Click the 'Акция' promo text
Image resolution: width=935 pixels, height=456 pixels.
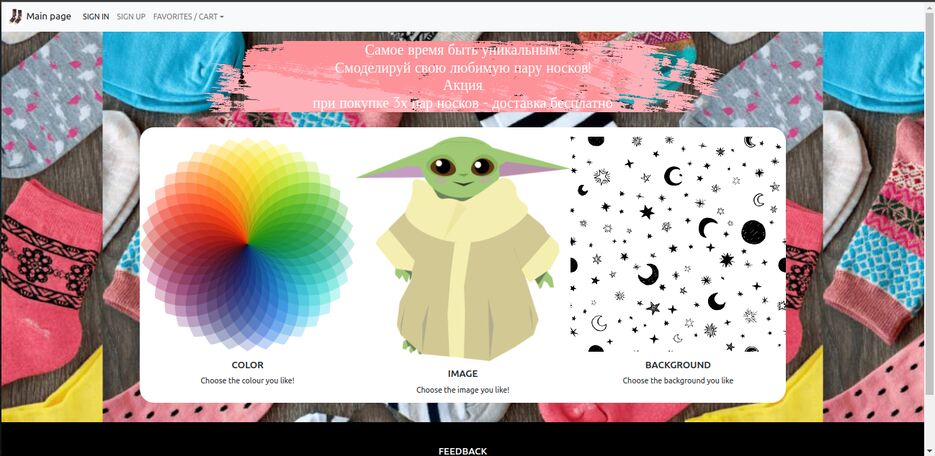463,85
